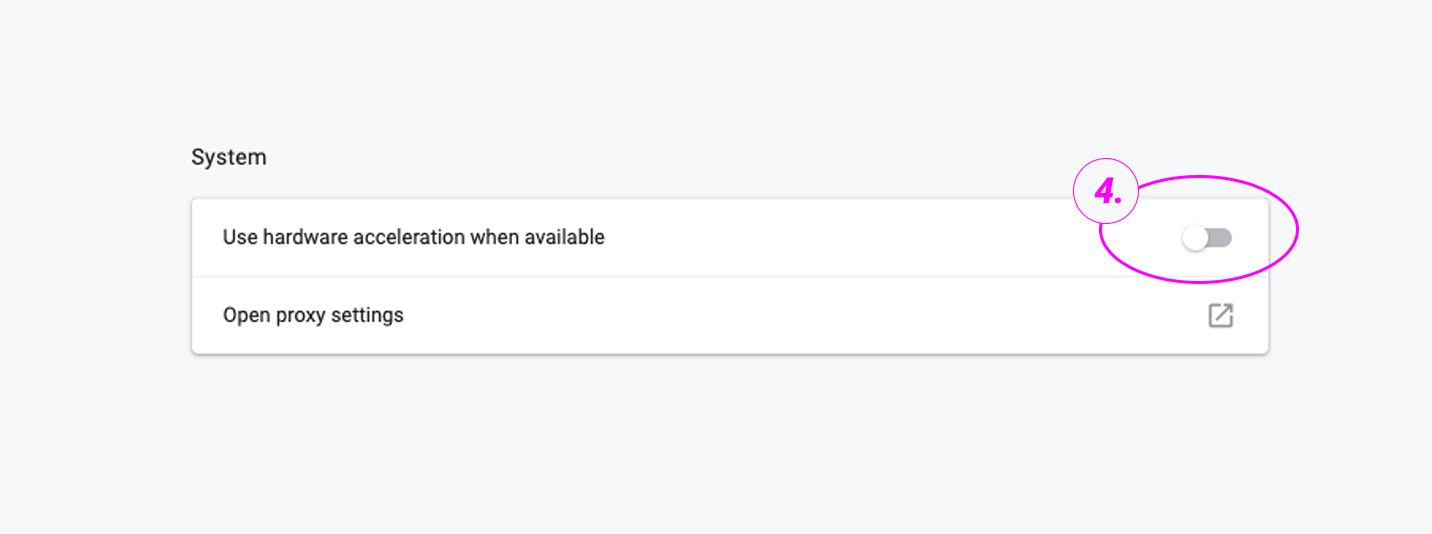Click the magenta oval outline around the toggle
The image size is (1432, 534).
tap(1297, 230)
